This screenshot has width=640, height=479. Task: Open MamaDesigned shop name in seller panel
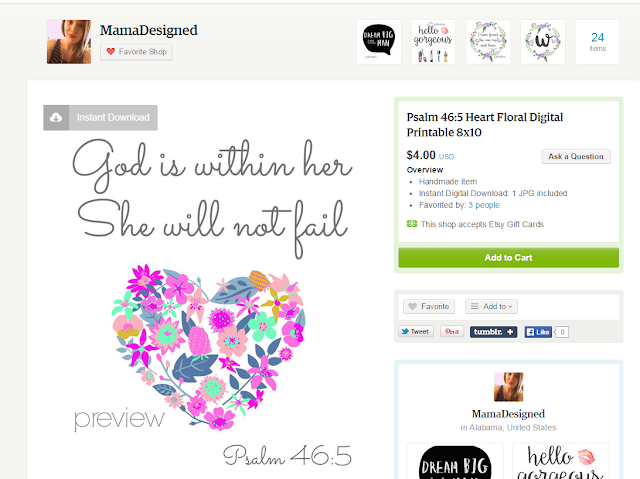[x=508, y=414]
